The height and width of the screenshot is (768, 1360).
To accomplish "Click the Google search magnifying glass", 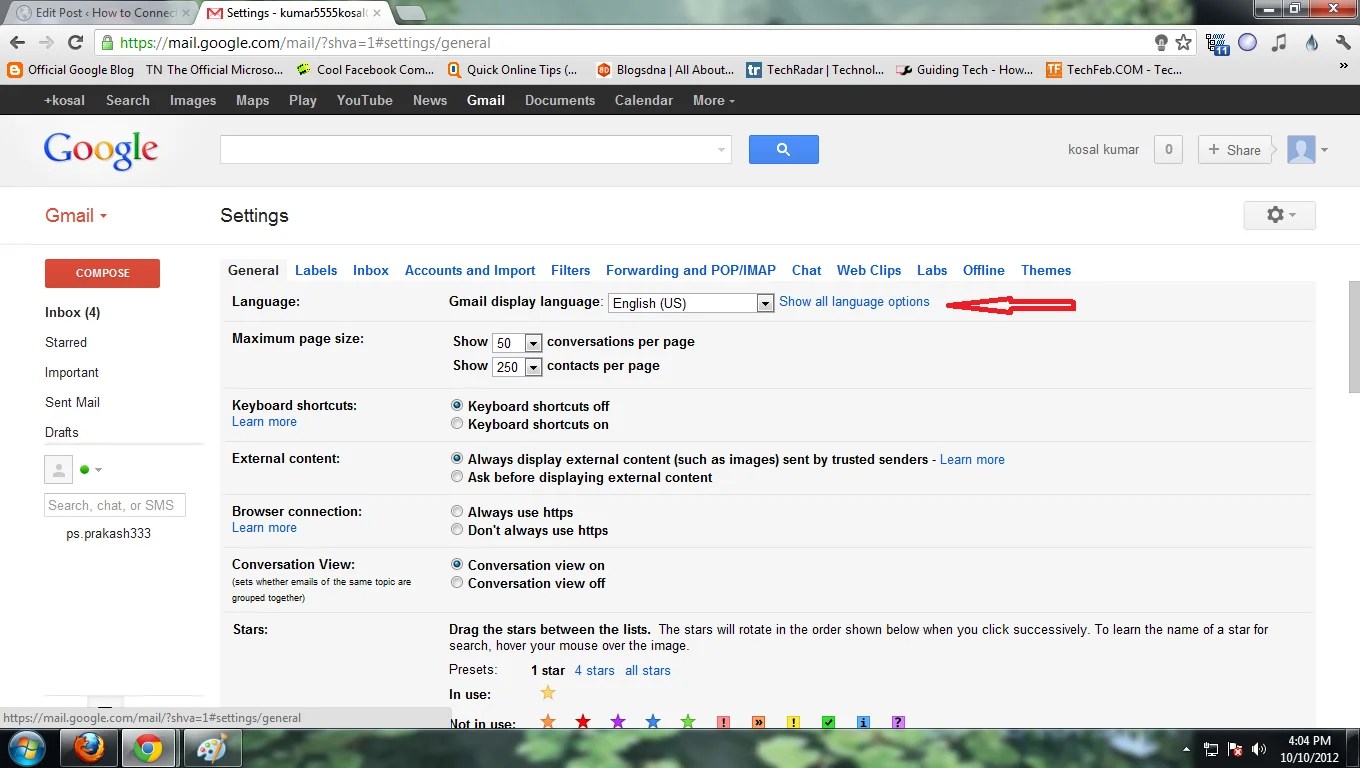I will 783,148.
